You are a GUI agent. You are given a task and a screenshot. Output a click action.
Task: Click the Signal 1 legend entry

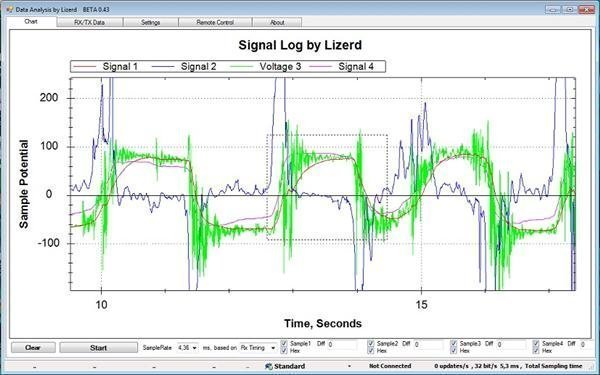point(105,67)
